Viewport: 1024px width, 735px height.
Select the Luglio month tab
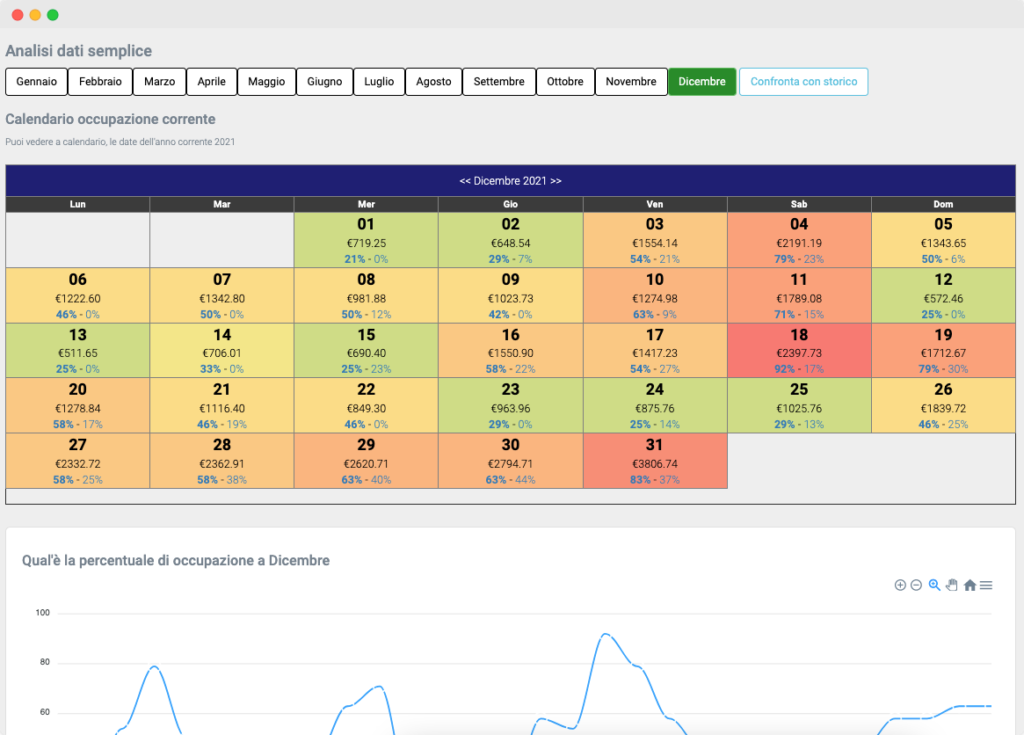(379, 82)
